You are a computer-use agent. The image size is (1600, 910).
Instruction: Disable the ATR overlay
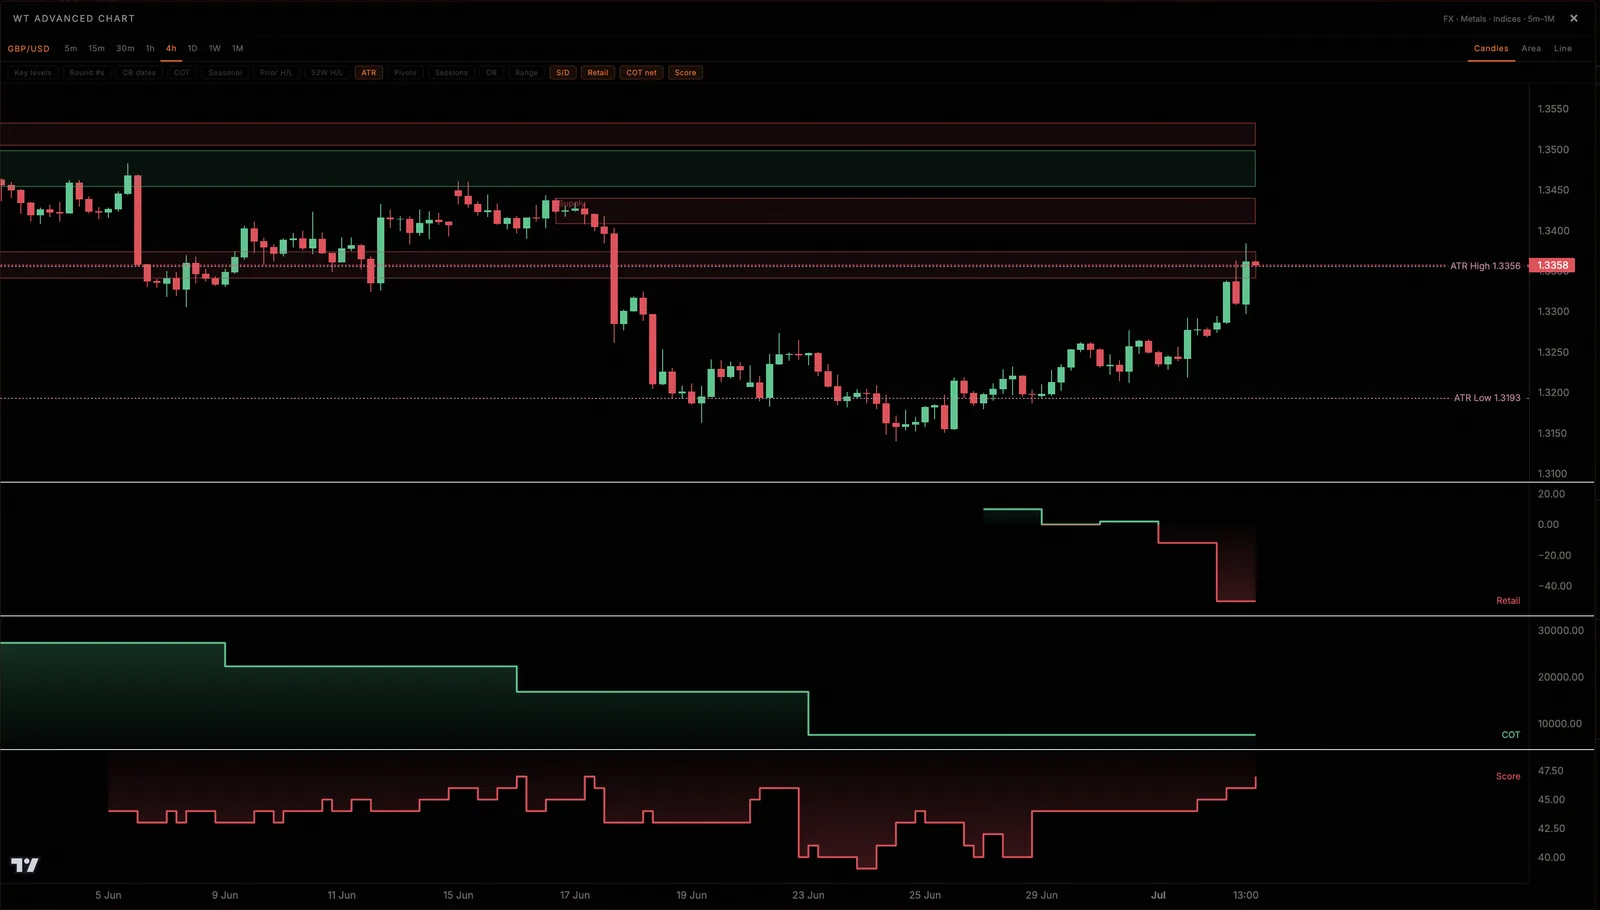(369, 73)
